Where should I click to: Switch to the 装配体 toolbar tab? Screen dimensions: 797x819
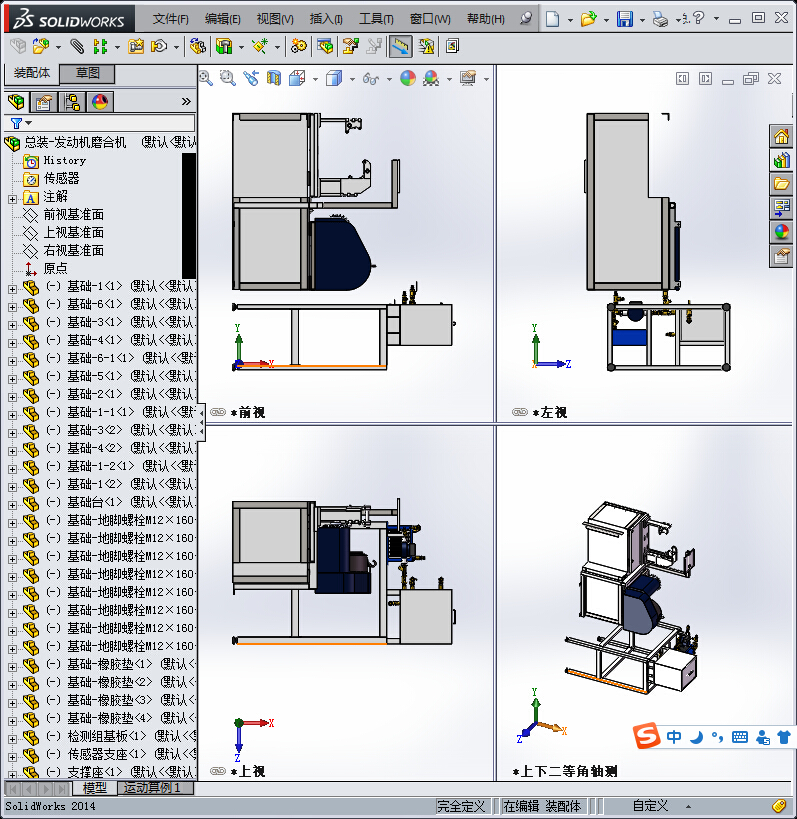click(32, 73)
